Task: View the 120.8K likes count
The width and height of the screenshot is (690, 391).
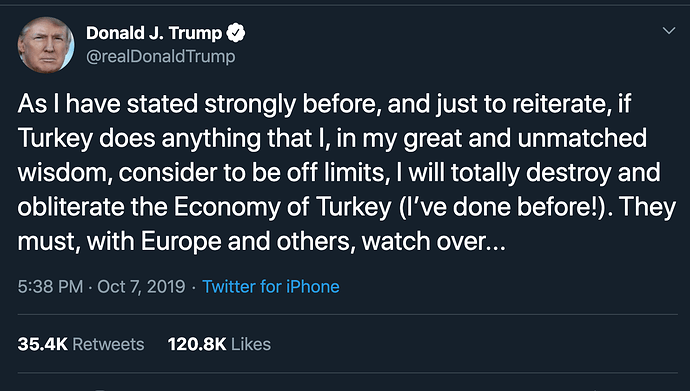Action: point(197,344)
